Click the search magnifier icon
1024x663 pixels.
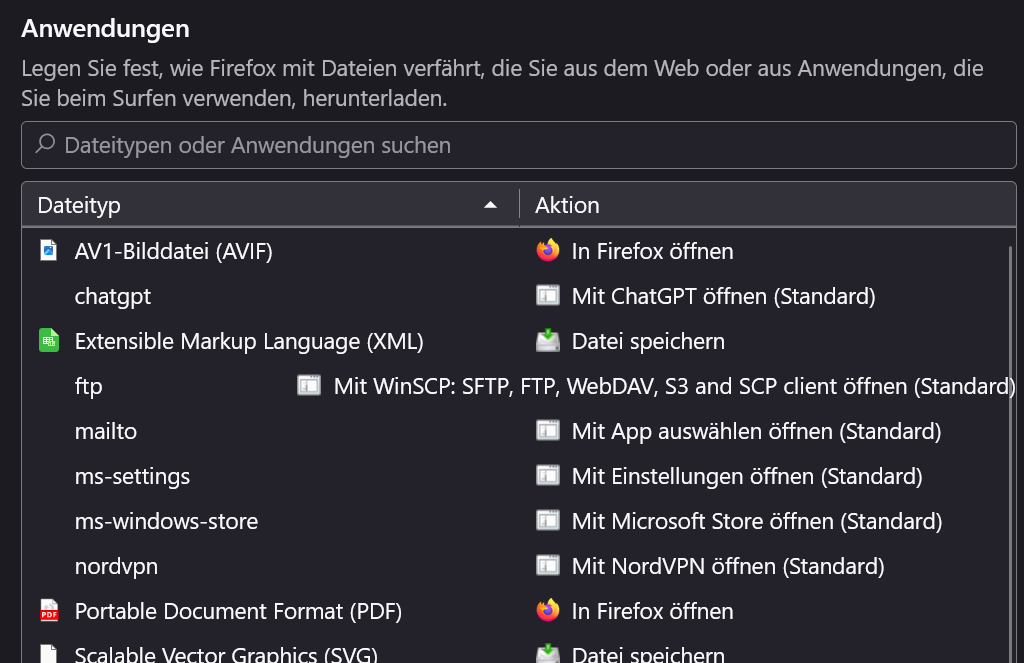tap(45, 144)
